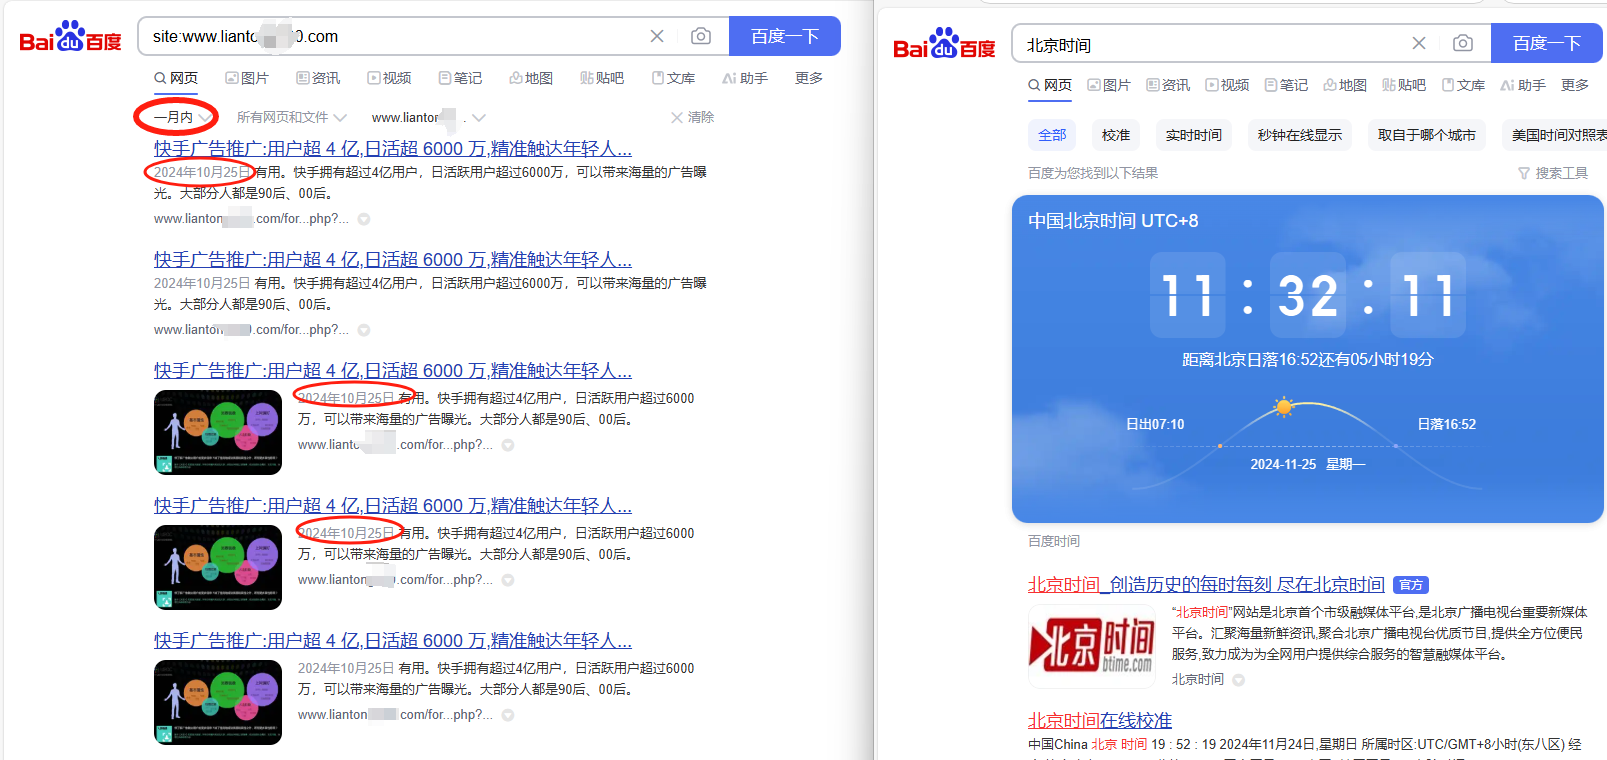Click the round icon after fifth result URL

[x=508, y=715]
